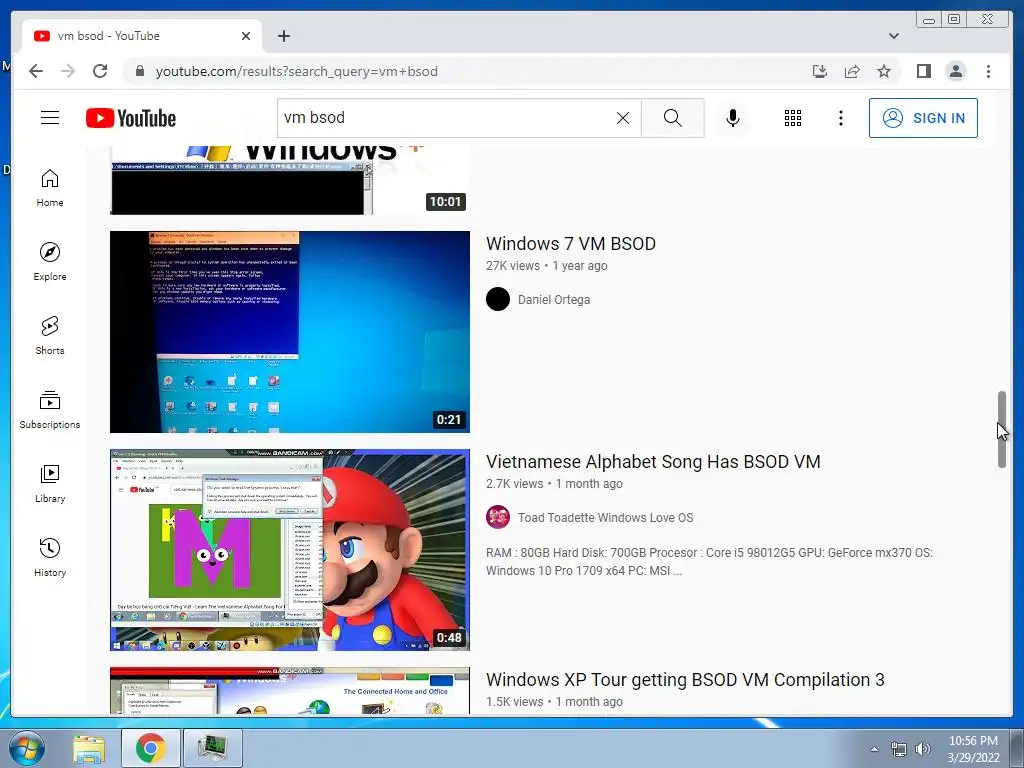Click the address bar URL
1024x768 pixels.
pyautogui.click(x=296, y=71)
